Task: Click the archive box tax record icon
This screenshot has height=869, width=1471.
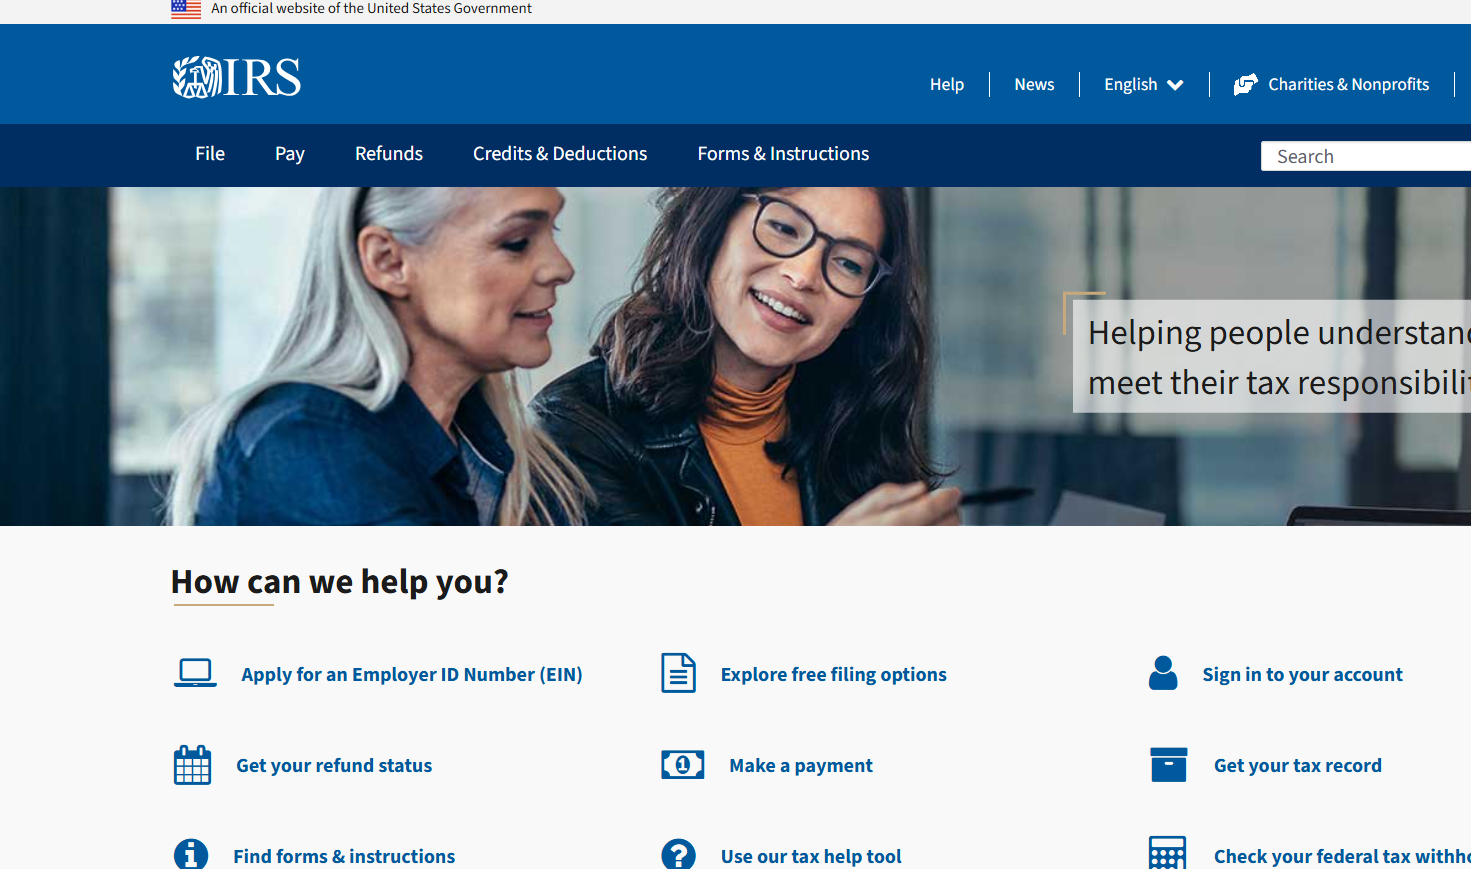Action: pos(1168,765)
